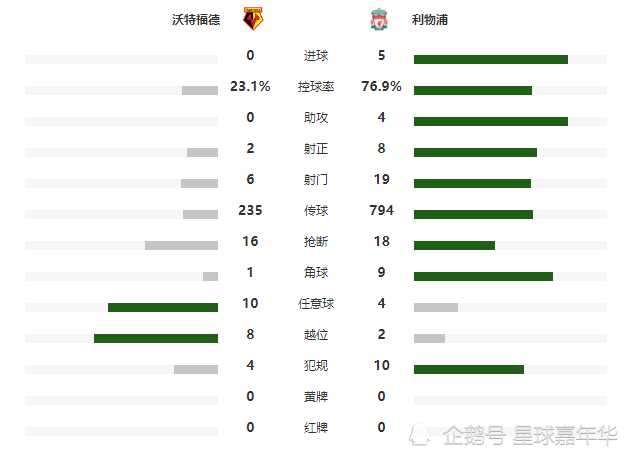Click Watford's green 越位 offside bar
The height and width of the screenshot is (457, 632).
click(x=156, y=339)
